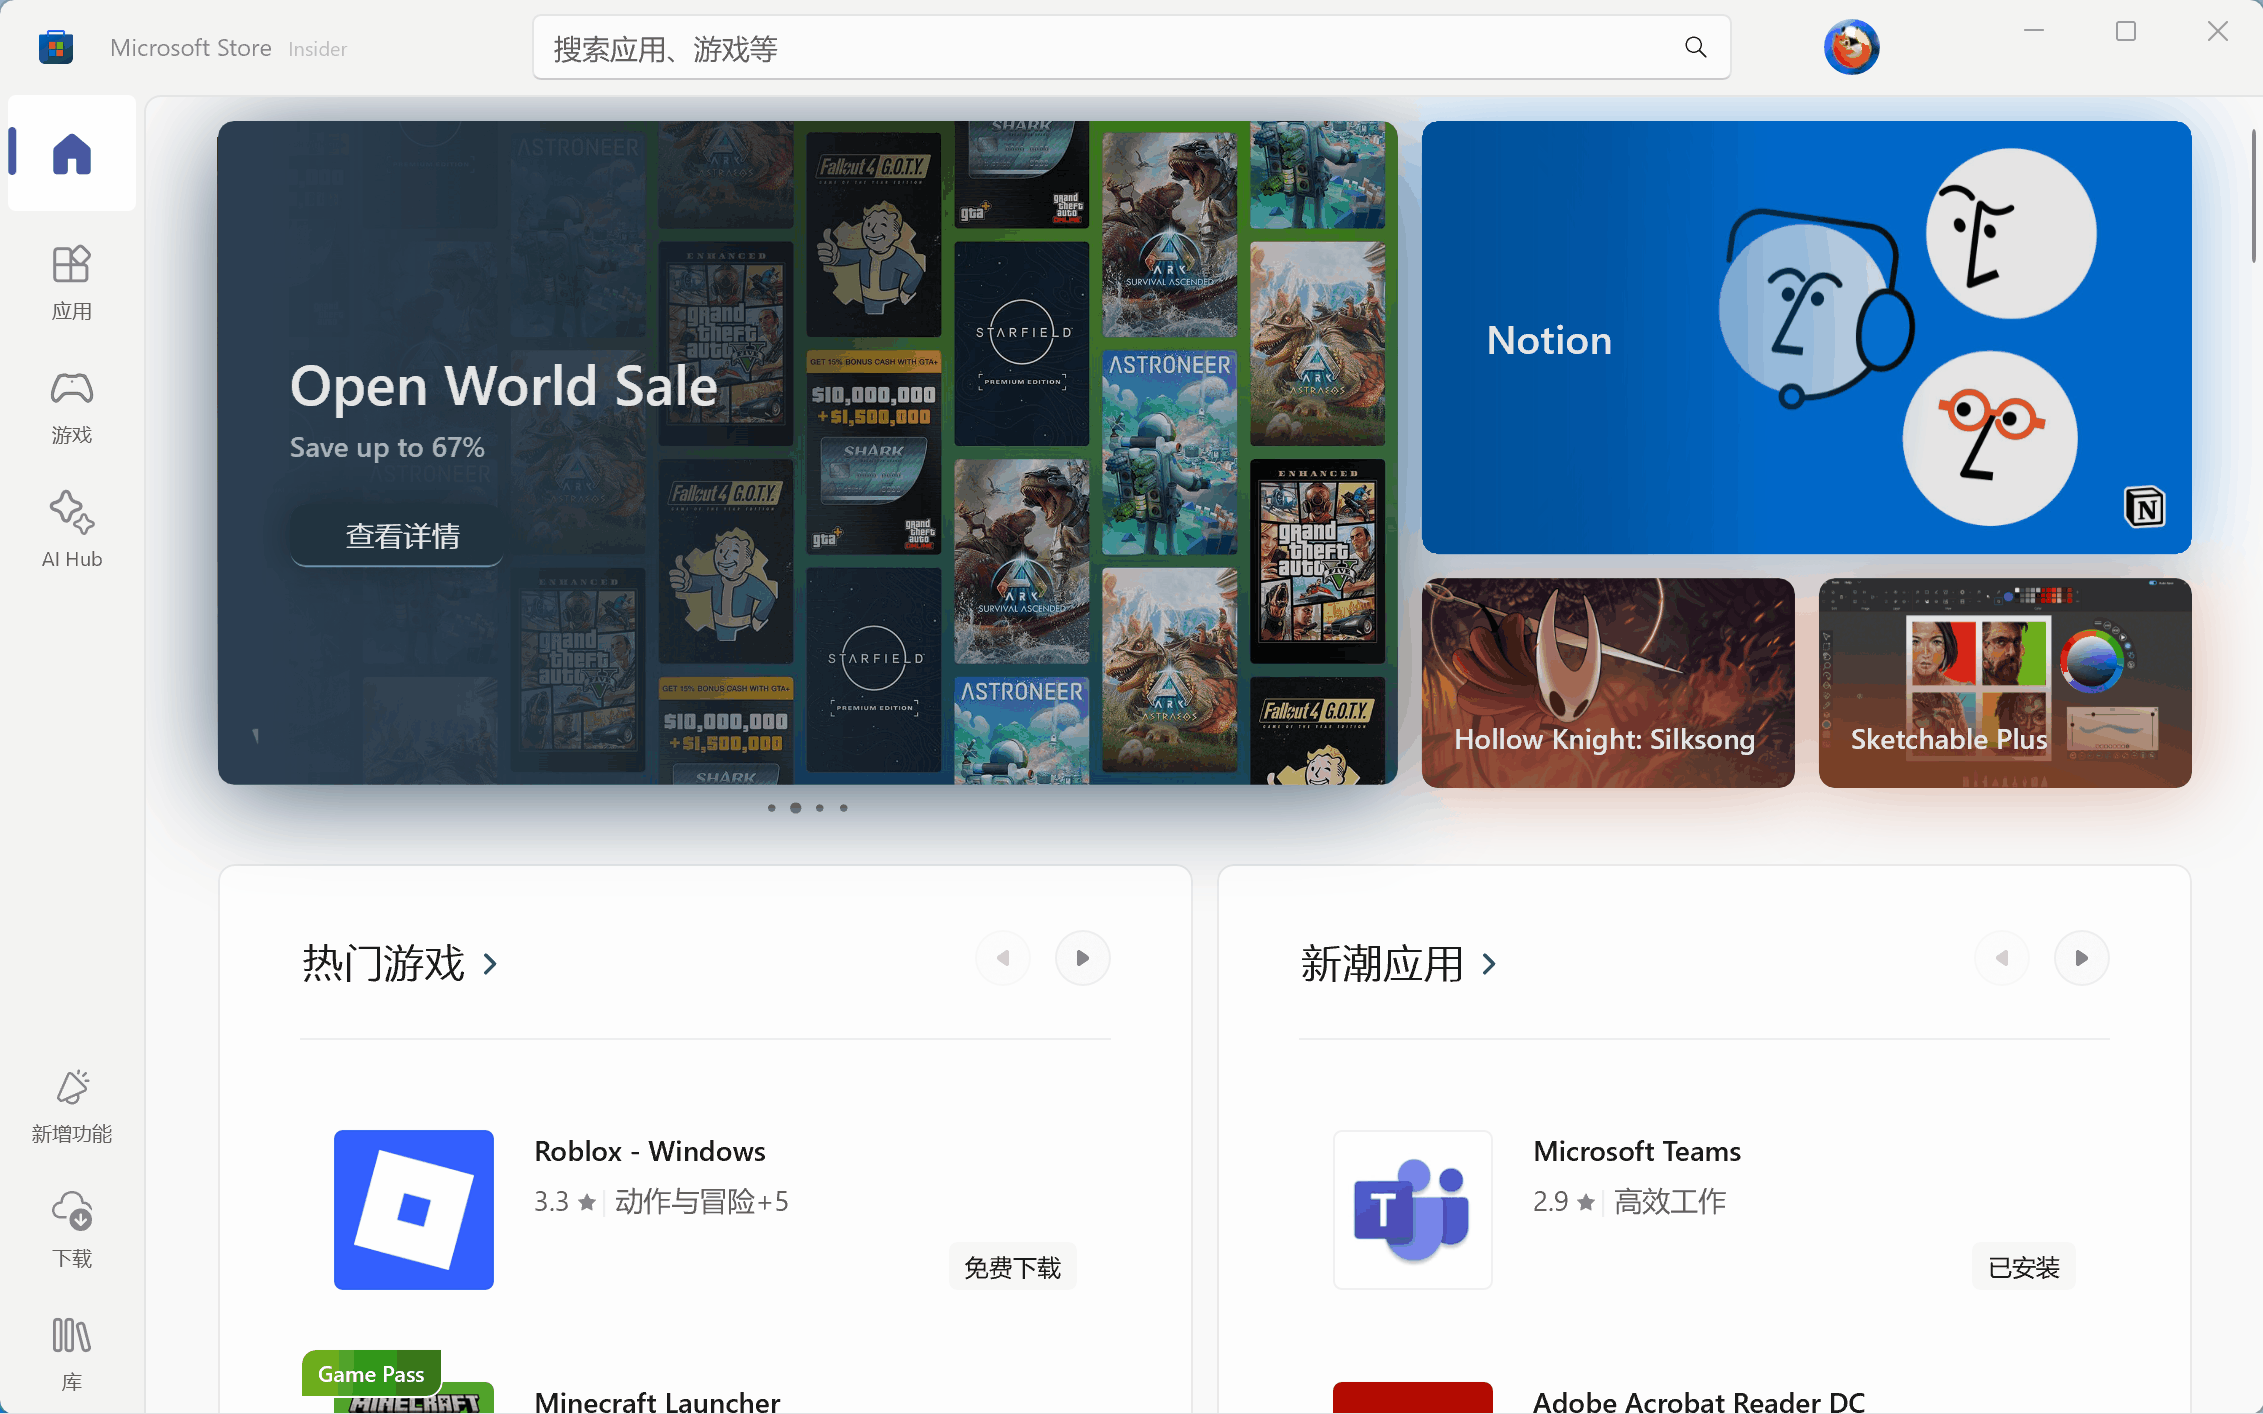Click the Game Pass badge

click(371, 1374)
